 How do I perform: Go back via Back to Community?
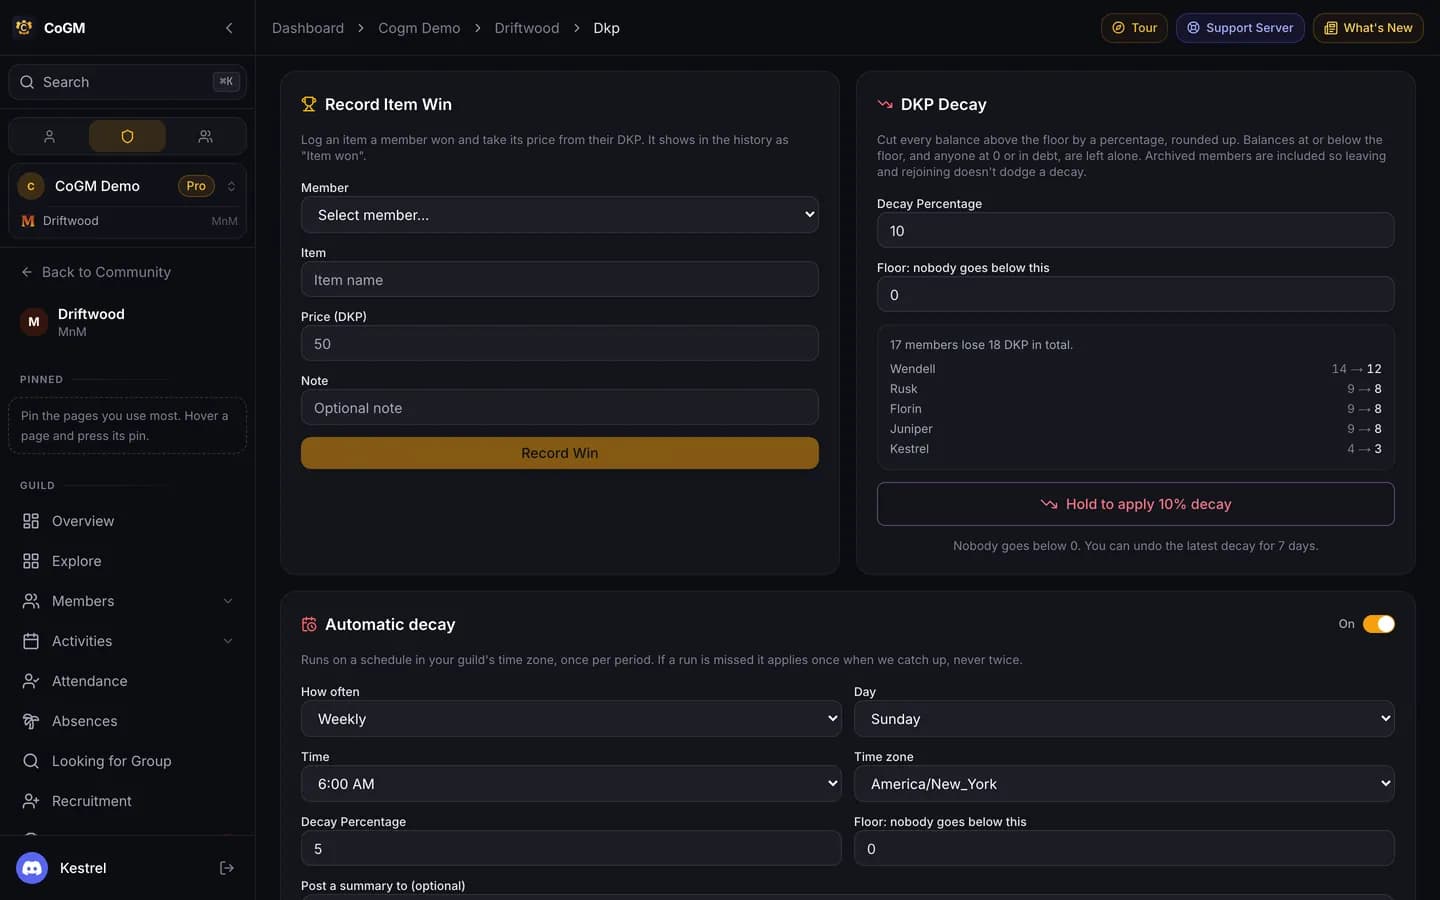pyautogui.click(x=96, y=272)
